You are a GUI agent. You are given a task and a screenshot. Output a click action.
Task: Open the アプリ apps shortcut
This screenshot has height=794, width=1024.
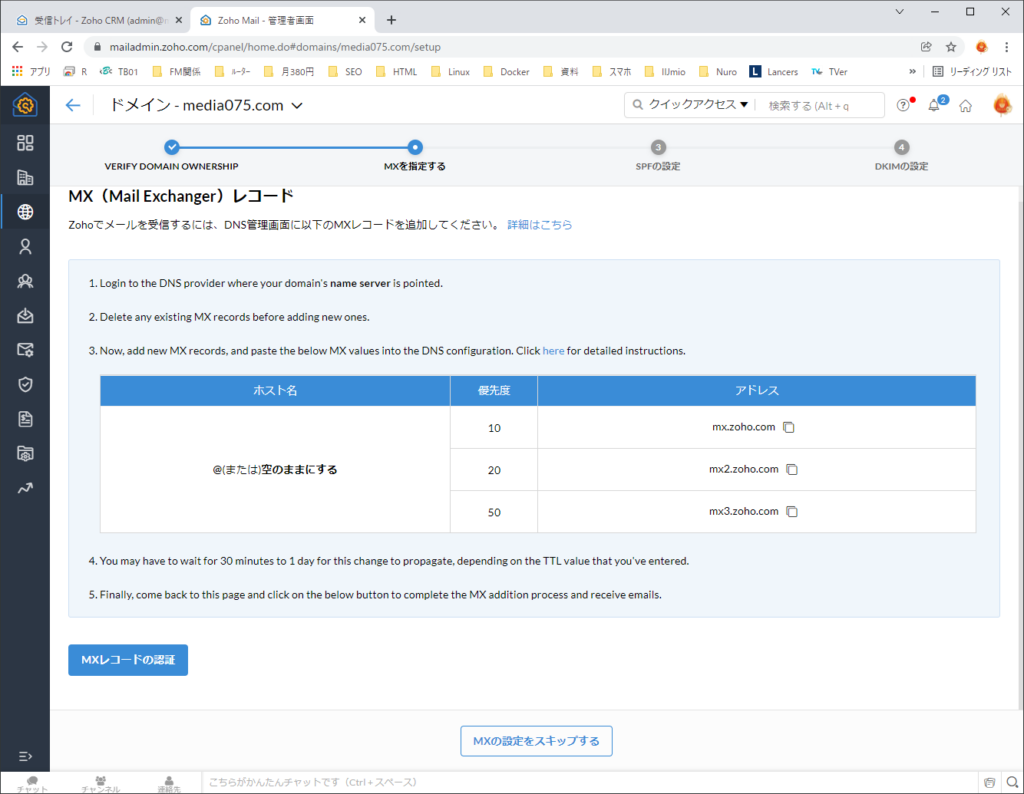tap(31, 72)
